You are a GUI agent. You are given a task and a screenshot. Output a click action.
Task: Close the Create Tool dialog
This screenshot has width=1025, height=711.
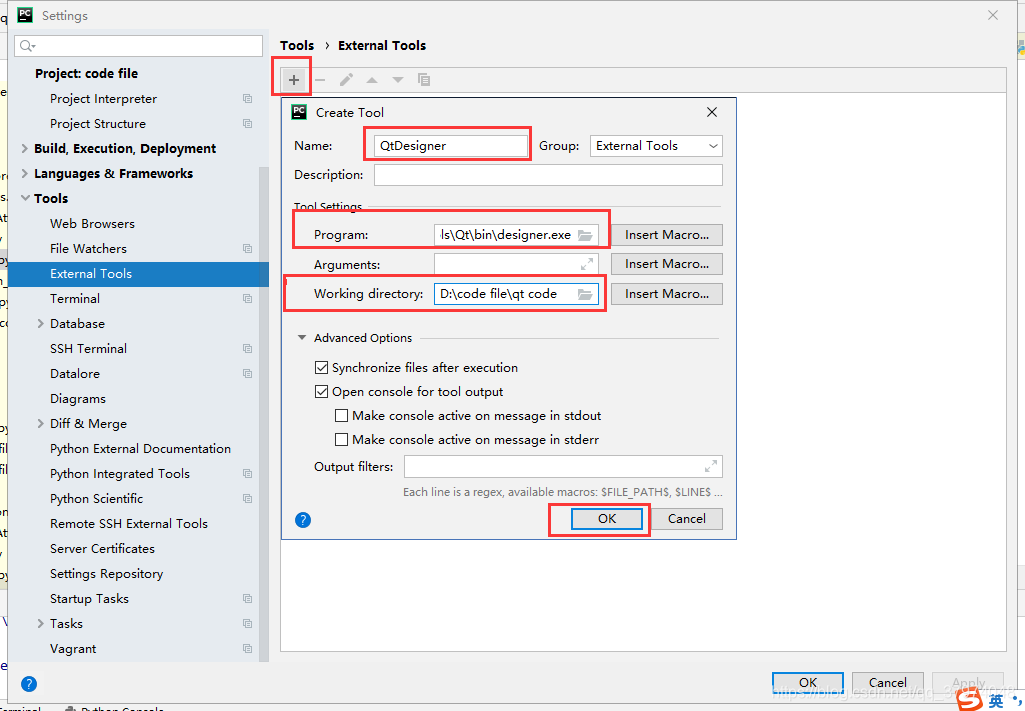pyautogui.click(x=712, y=112)
